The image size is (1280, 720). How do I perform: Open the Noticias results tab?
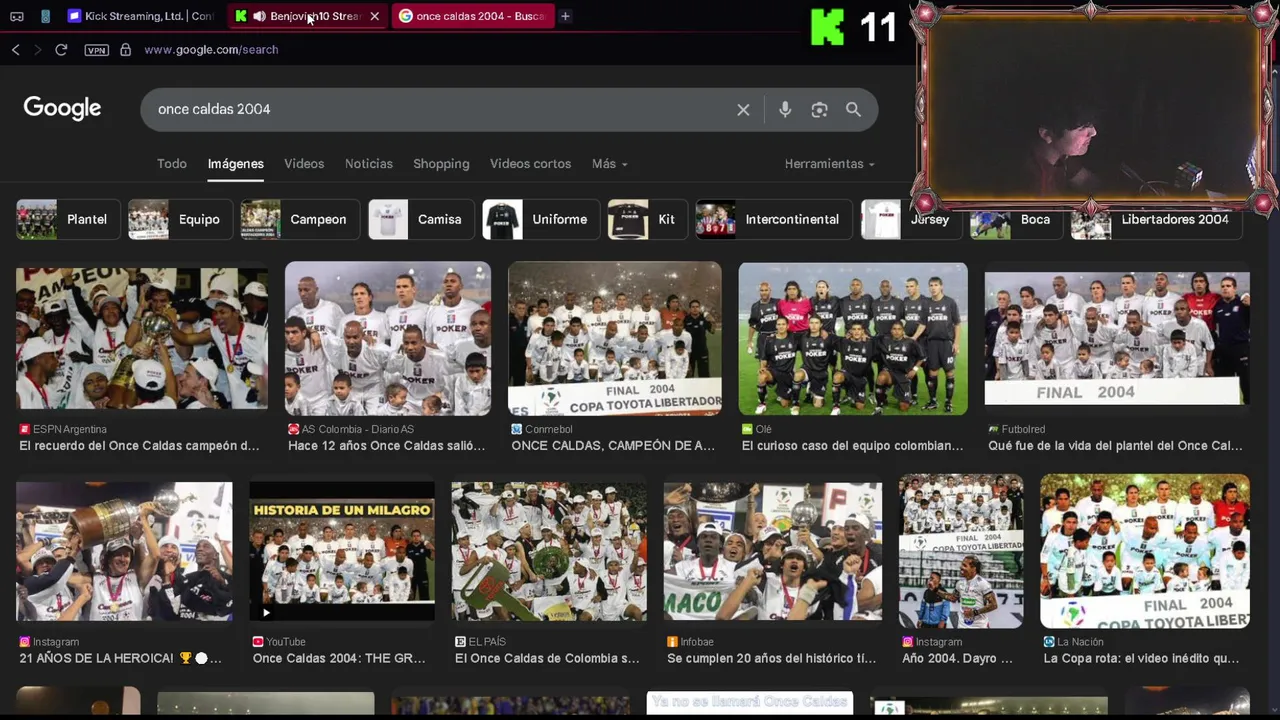click(369, 164)
